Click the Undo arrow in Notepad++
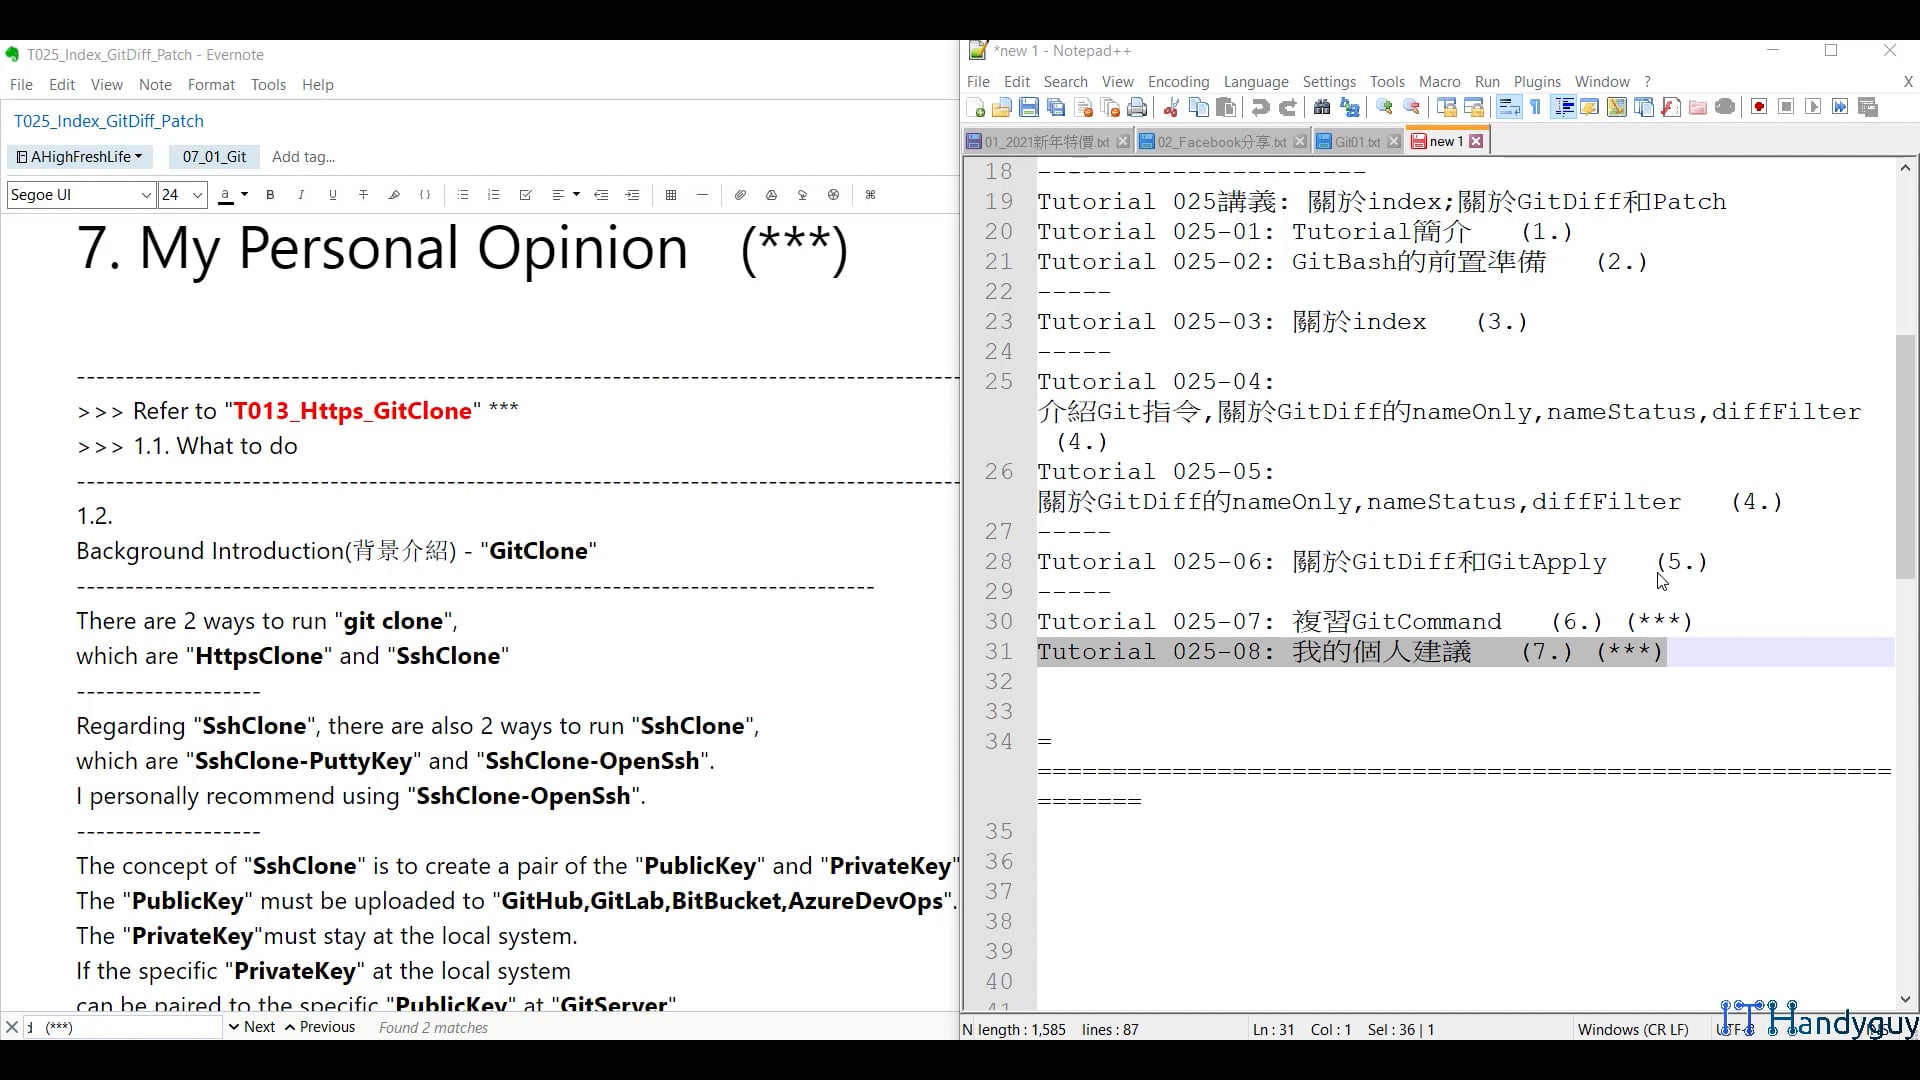Screen dimensions: 1920x1080 click(1260, 107)
